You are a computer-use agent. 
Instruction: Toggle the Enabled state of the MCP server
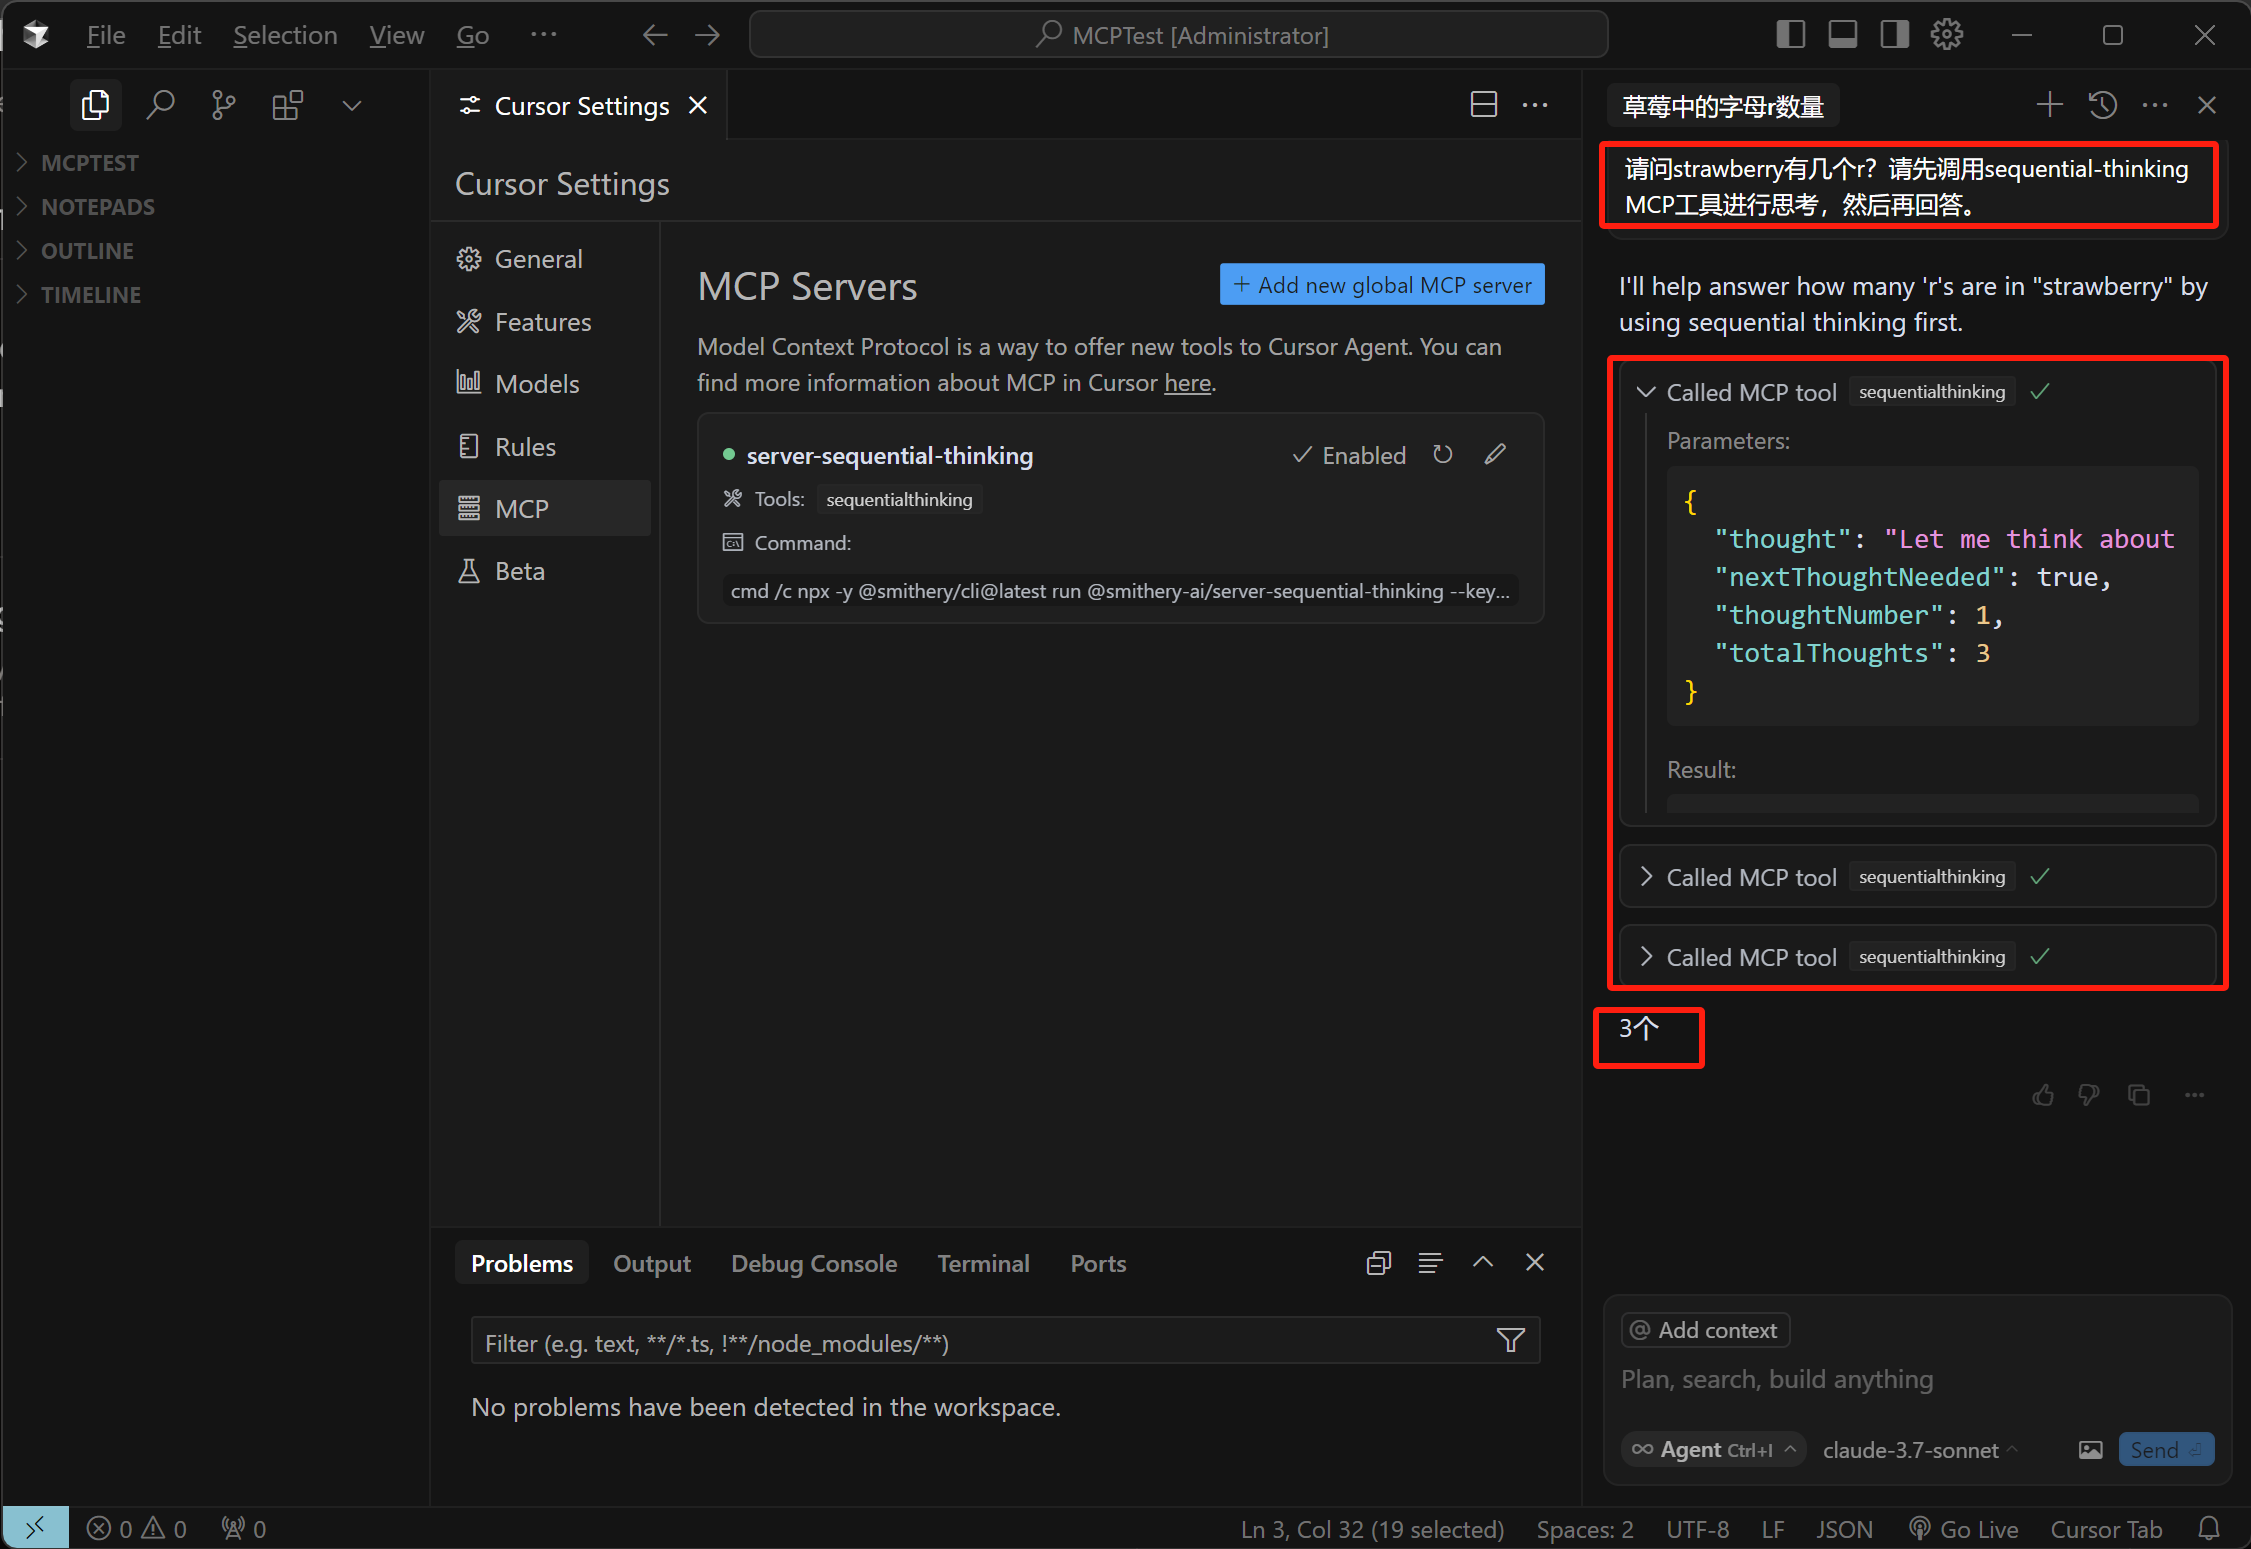(1349, 455)
